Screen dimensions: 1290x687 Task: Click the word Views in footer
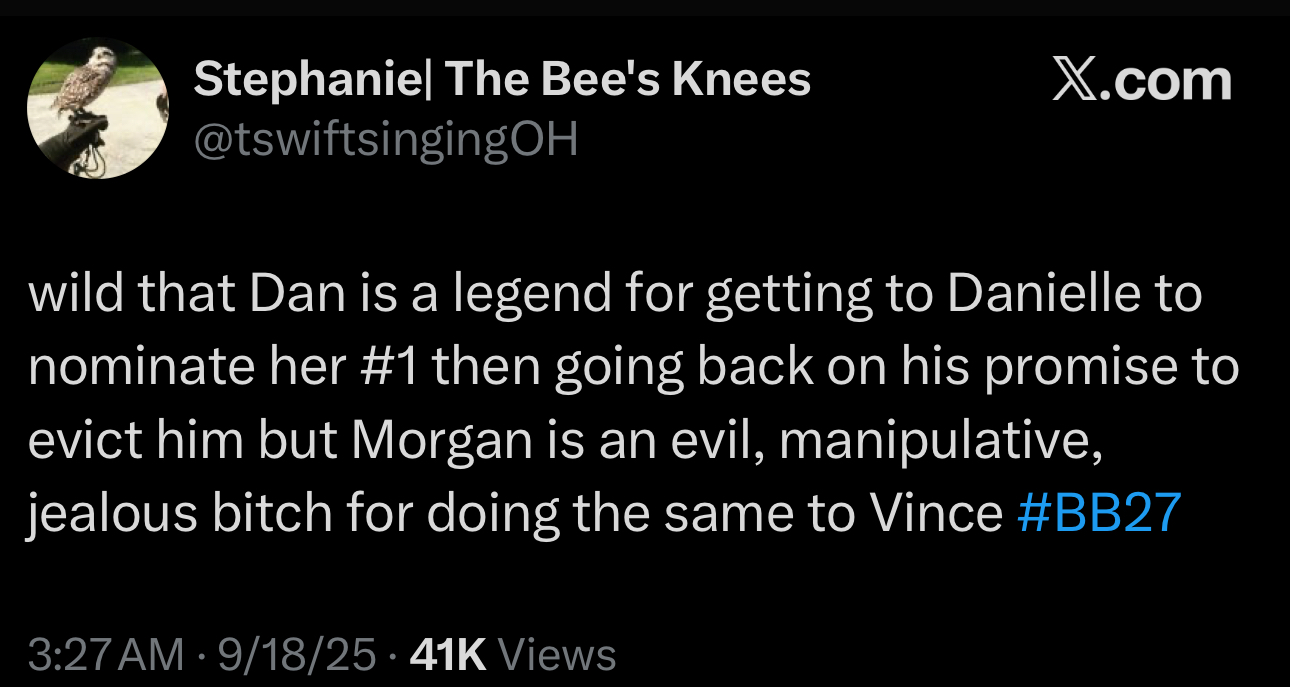(x=556, y=655)
